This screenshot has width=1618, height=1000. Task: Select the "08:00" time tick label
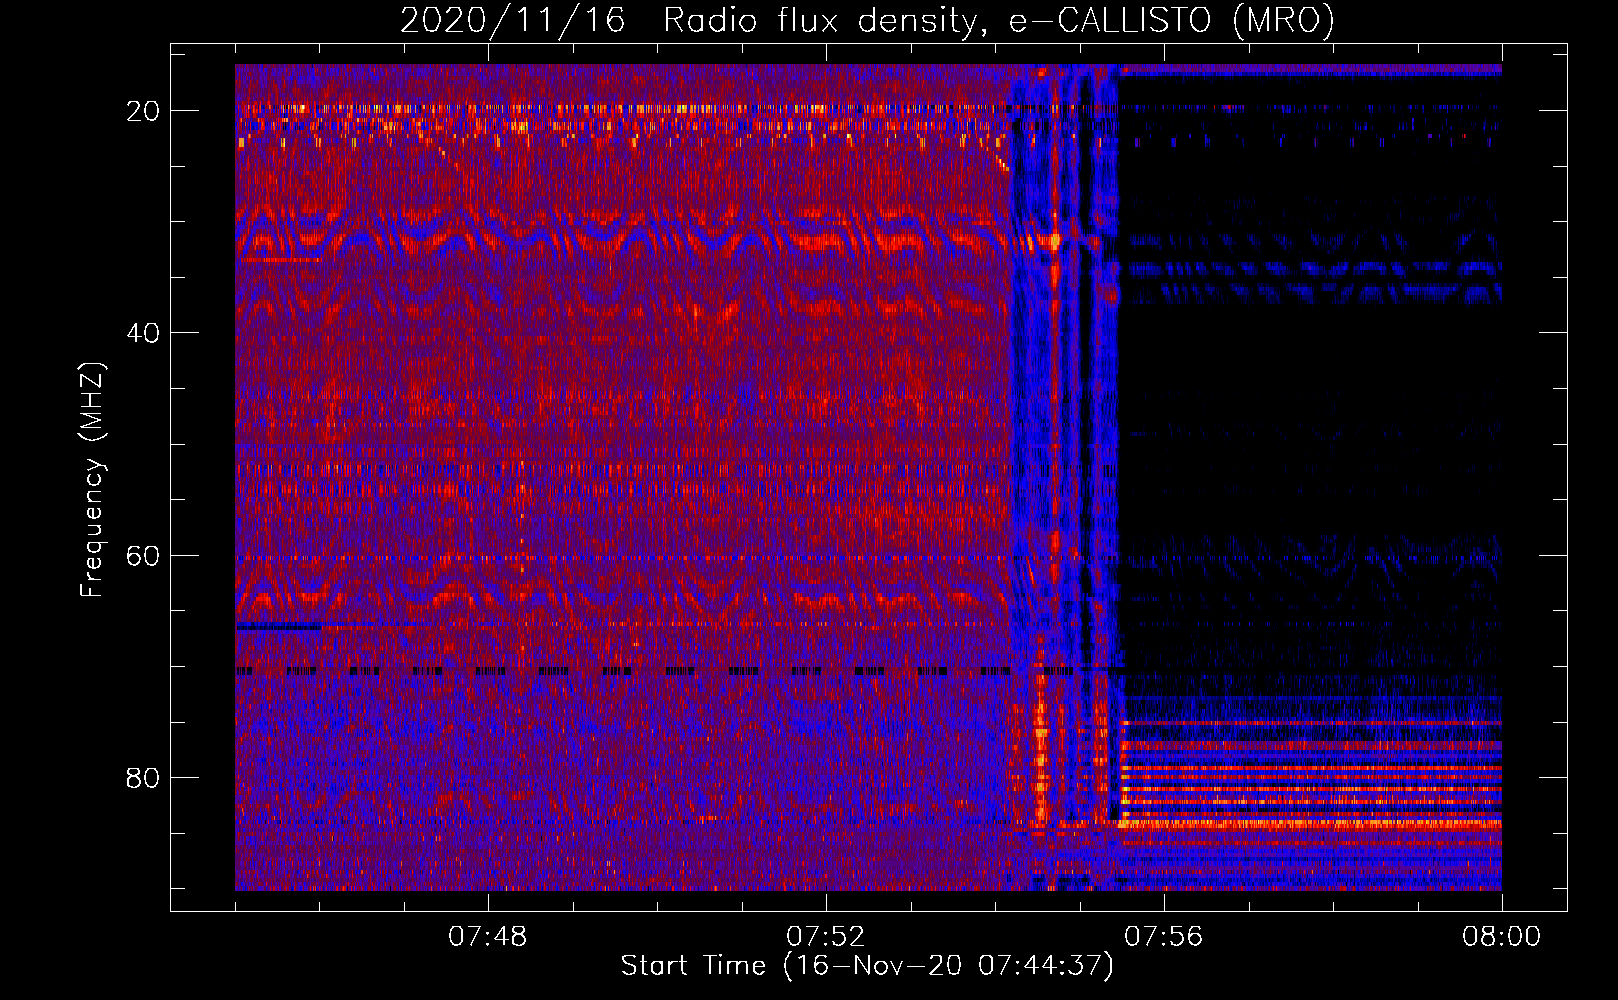point(1502,937)
